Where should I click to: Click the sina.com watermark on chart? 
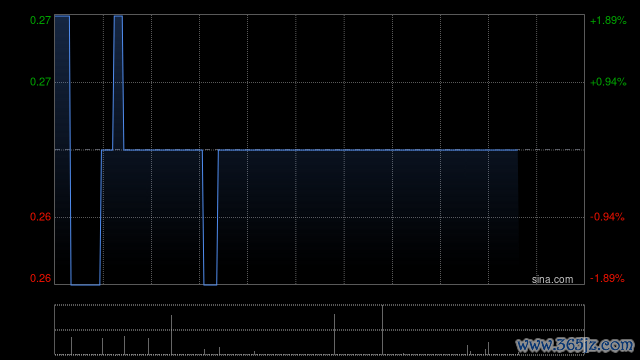tap(552, 280)
